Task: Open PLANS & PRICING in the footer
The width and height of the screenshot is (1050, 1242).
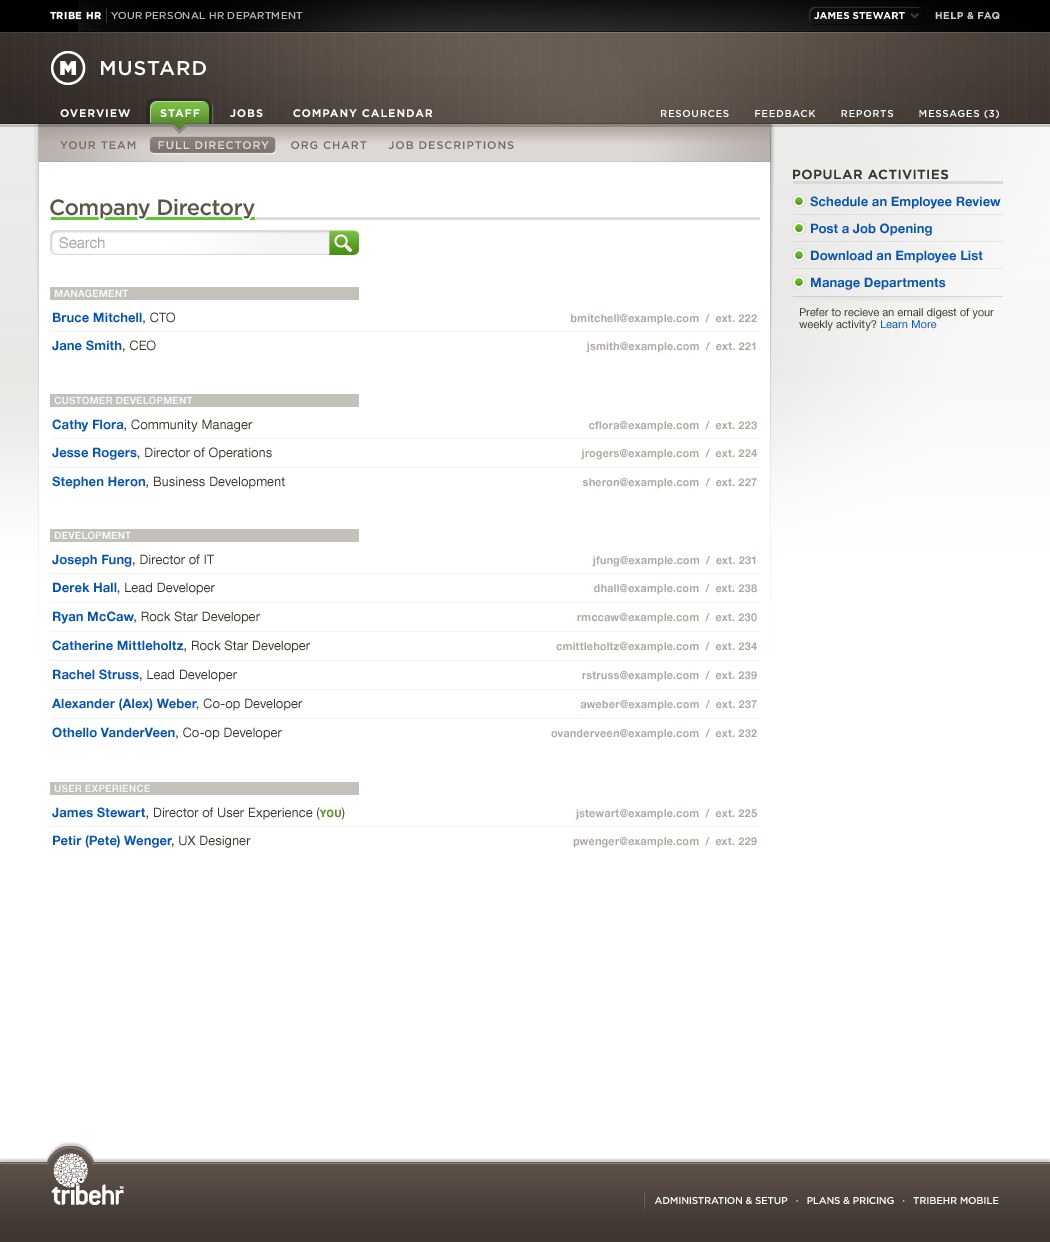Action: pos(850,1200)
